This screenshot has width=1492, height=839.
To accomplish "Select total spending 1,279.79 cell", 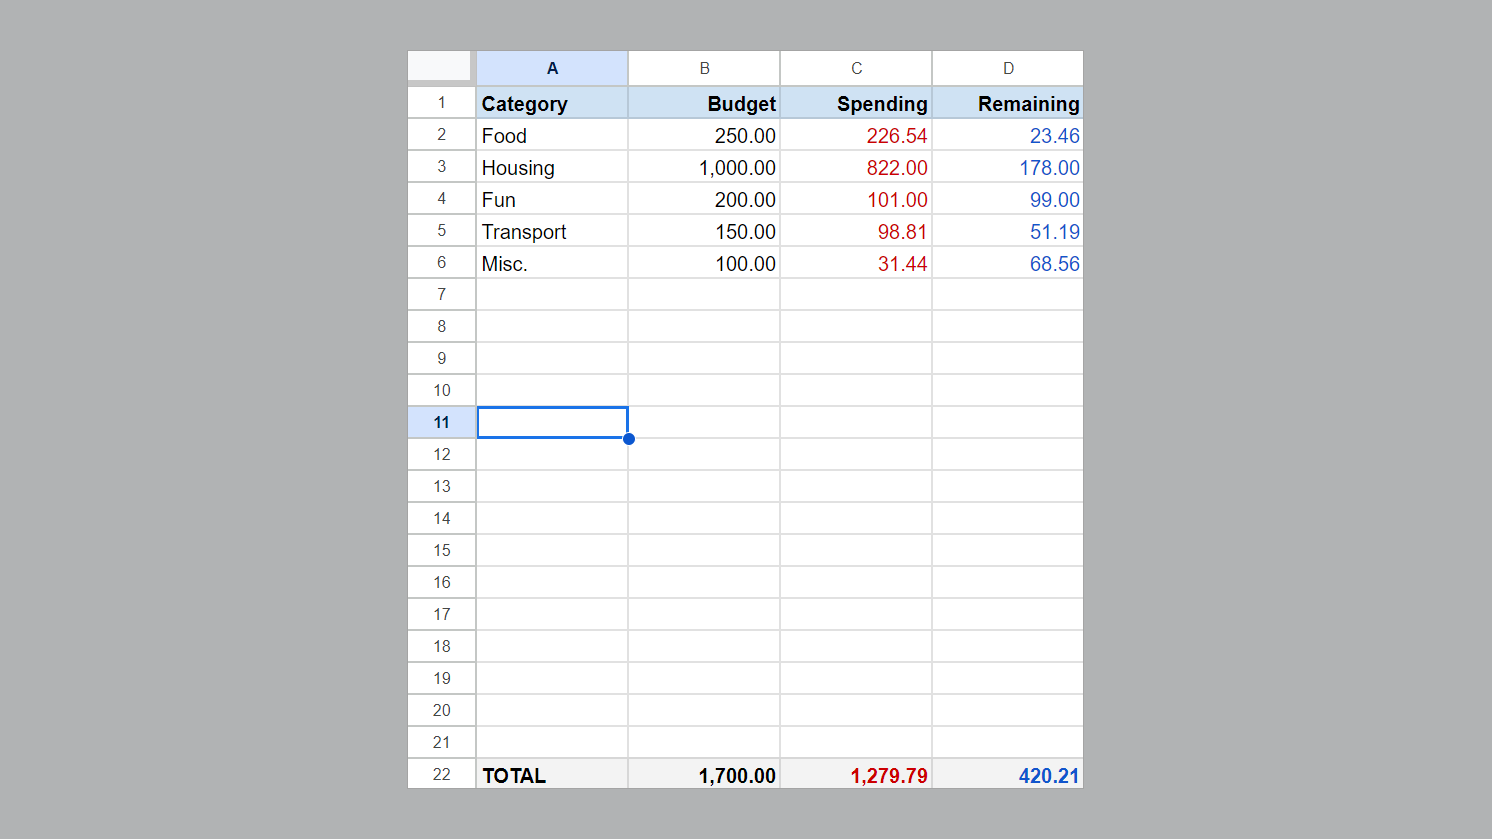I will [856, 774].
